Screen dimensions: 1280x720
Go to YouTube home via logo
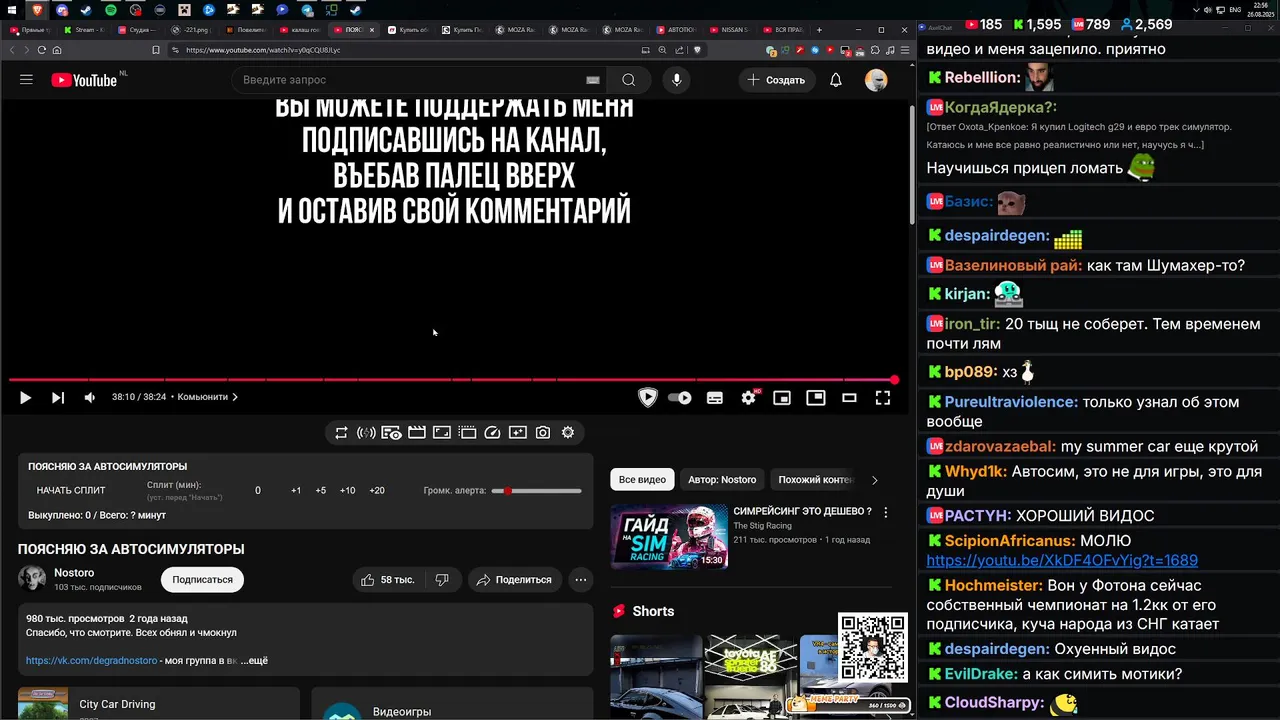pos(84,80)
